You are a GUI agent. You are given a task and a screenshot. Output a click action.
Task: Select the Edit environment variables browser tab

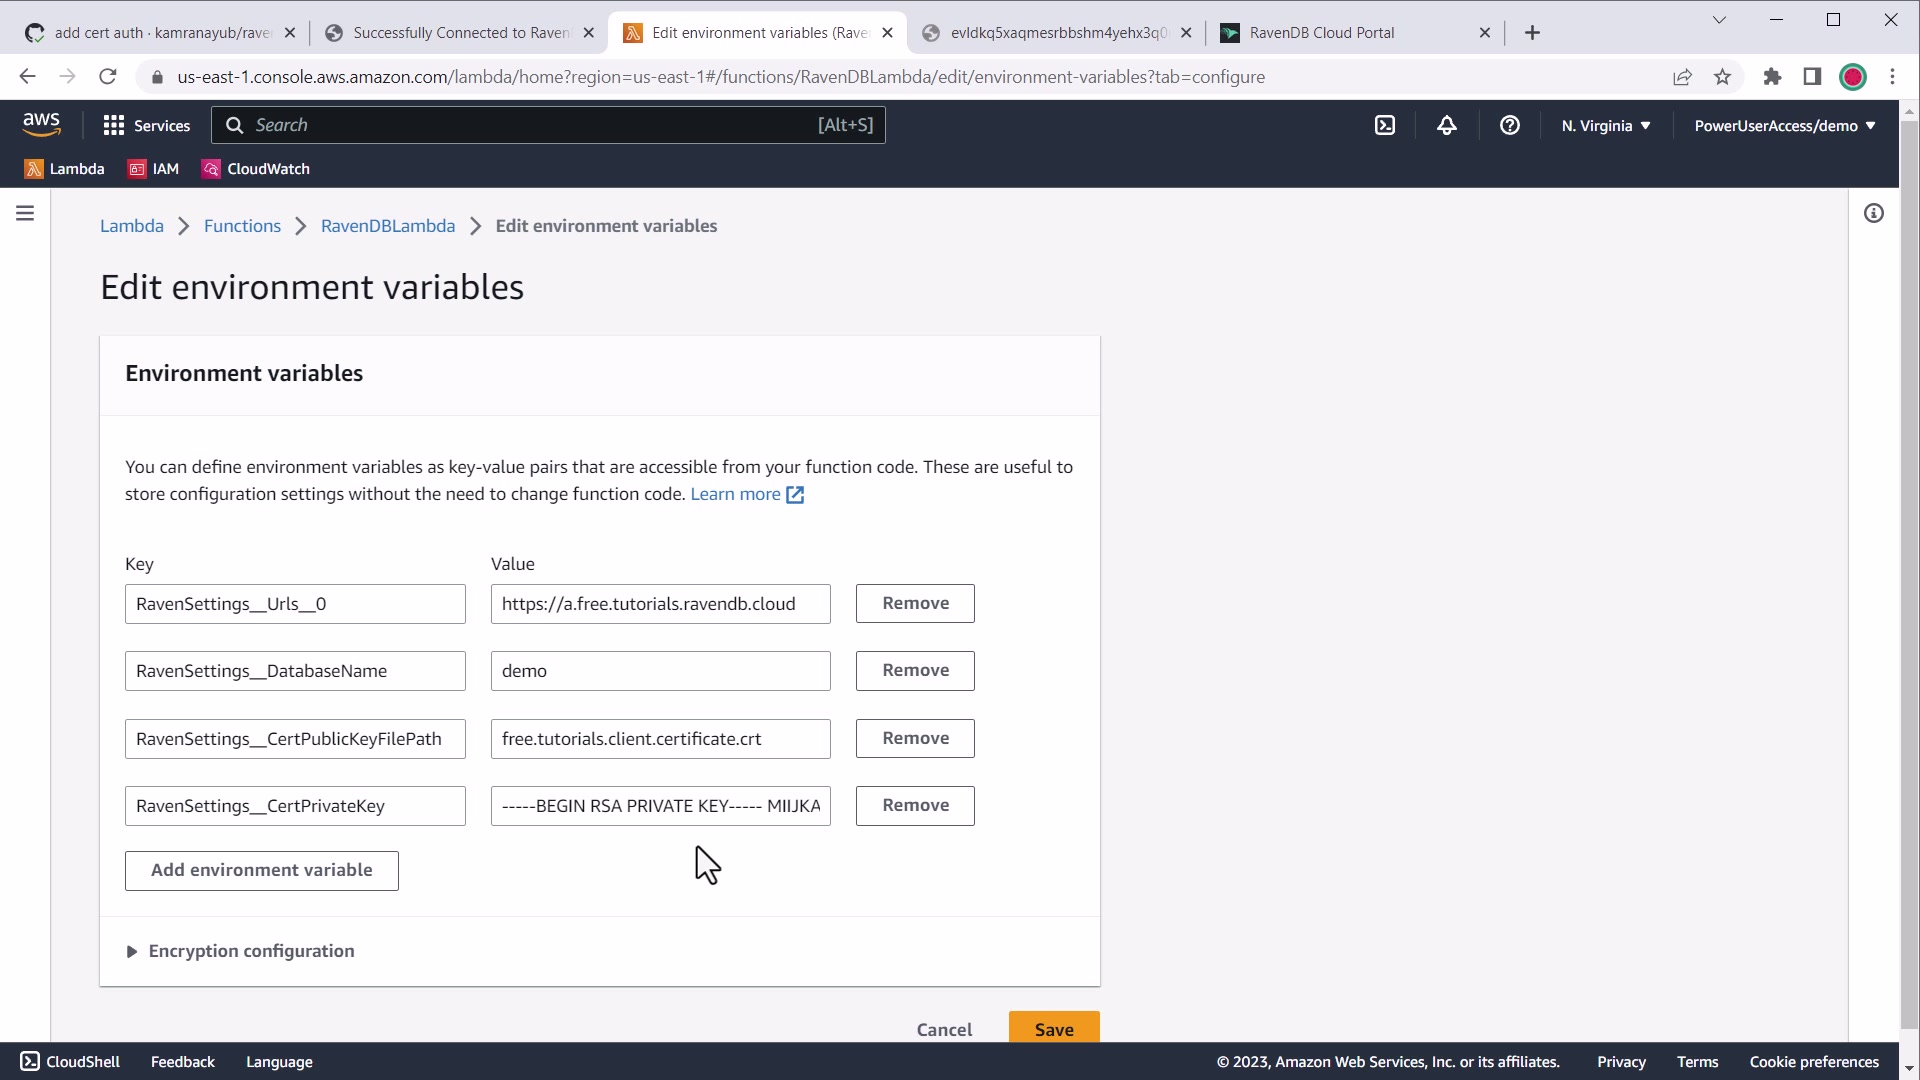click(x=758, y=33)
